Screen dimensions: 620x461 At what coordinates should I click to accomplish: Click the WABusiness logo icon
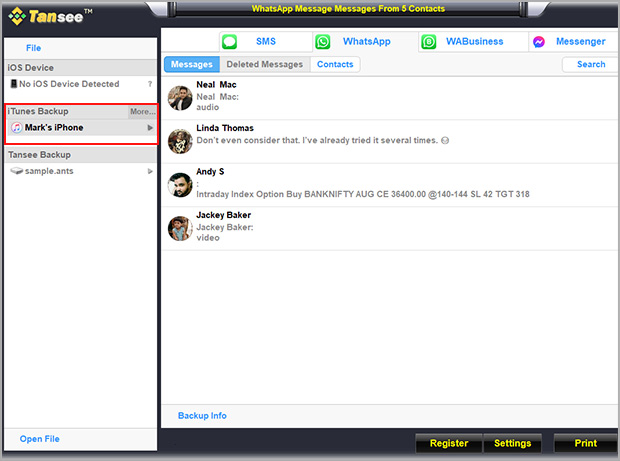(429, 42)
